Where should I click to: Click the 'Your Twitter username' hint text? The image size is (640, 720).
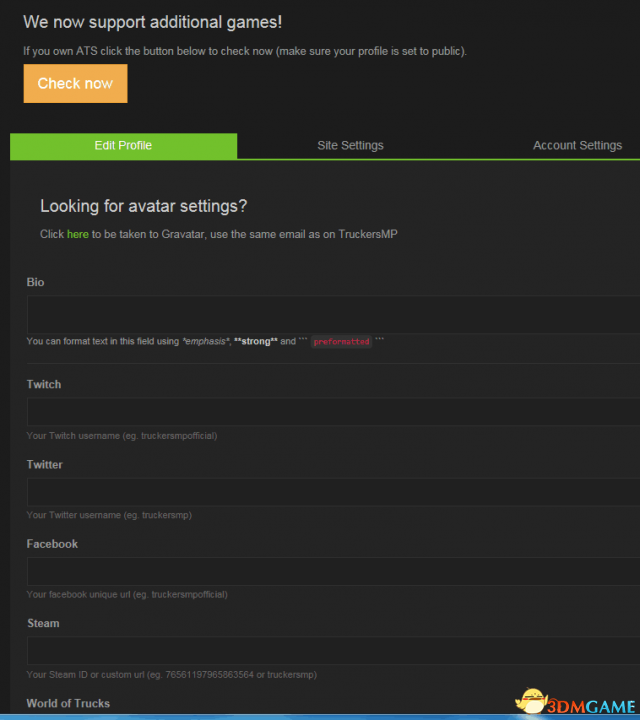pyautogui.click(x=109, y=515)
